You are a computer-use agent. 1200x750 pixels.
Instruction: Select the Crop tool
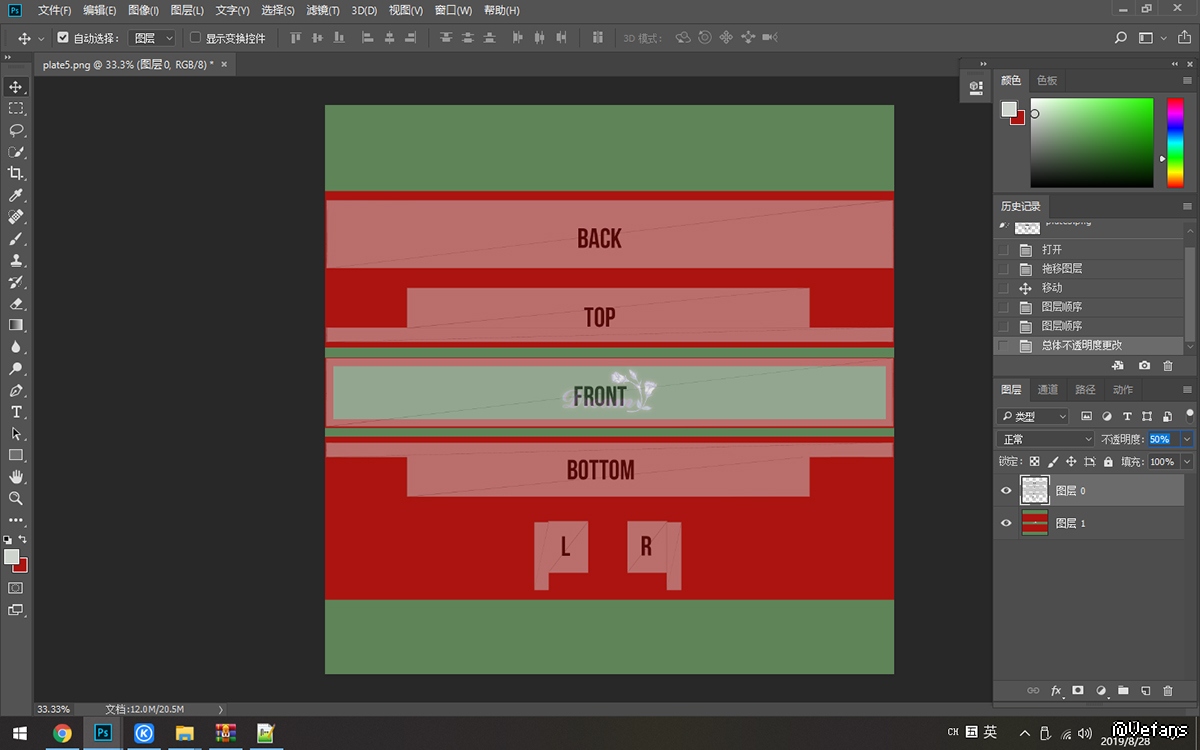(16, 173)
